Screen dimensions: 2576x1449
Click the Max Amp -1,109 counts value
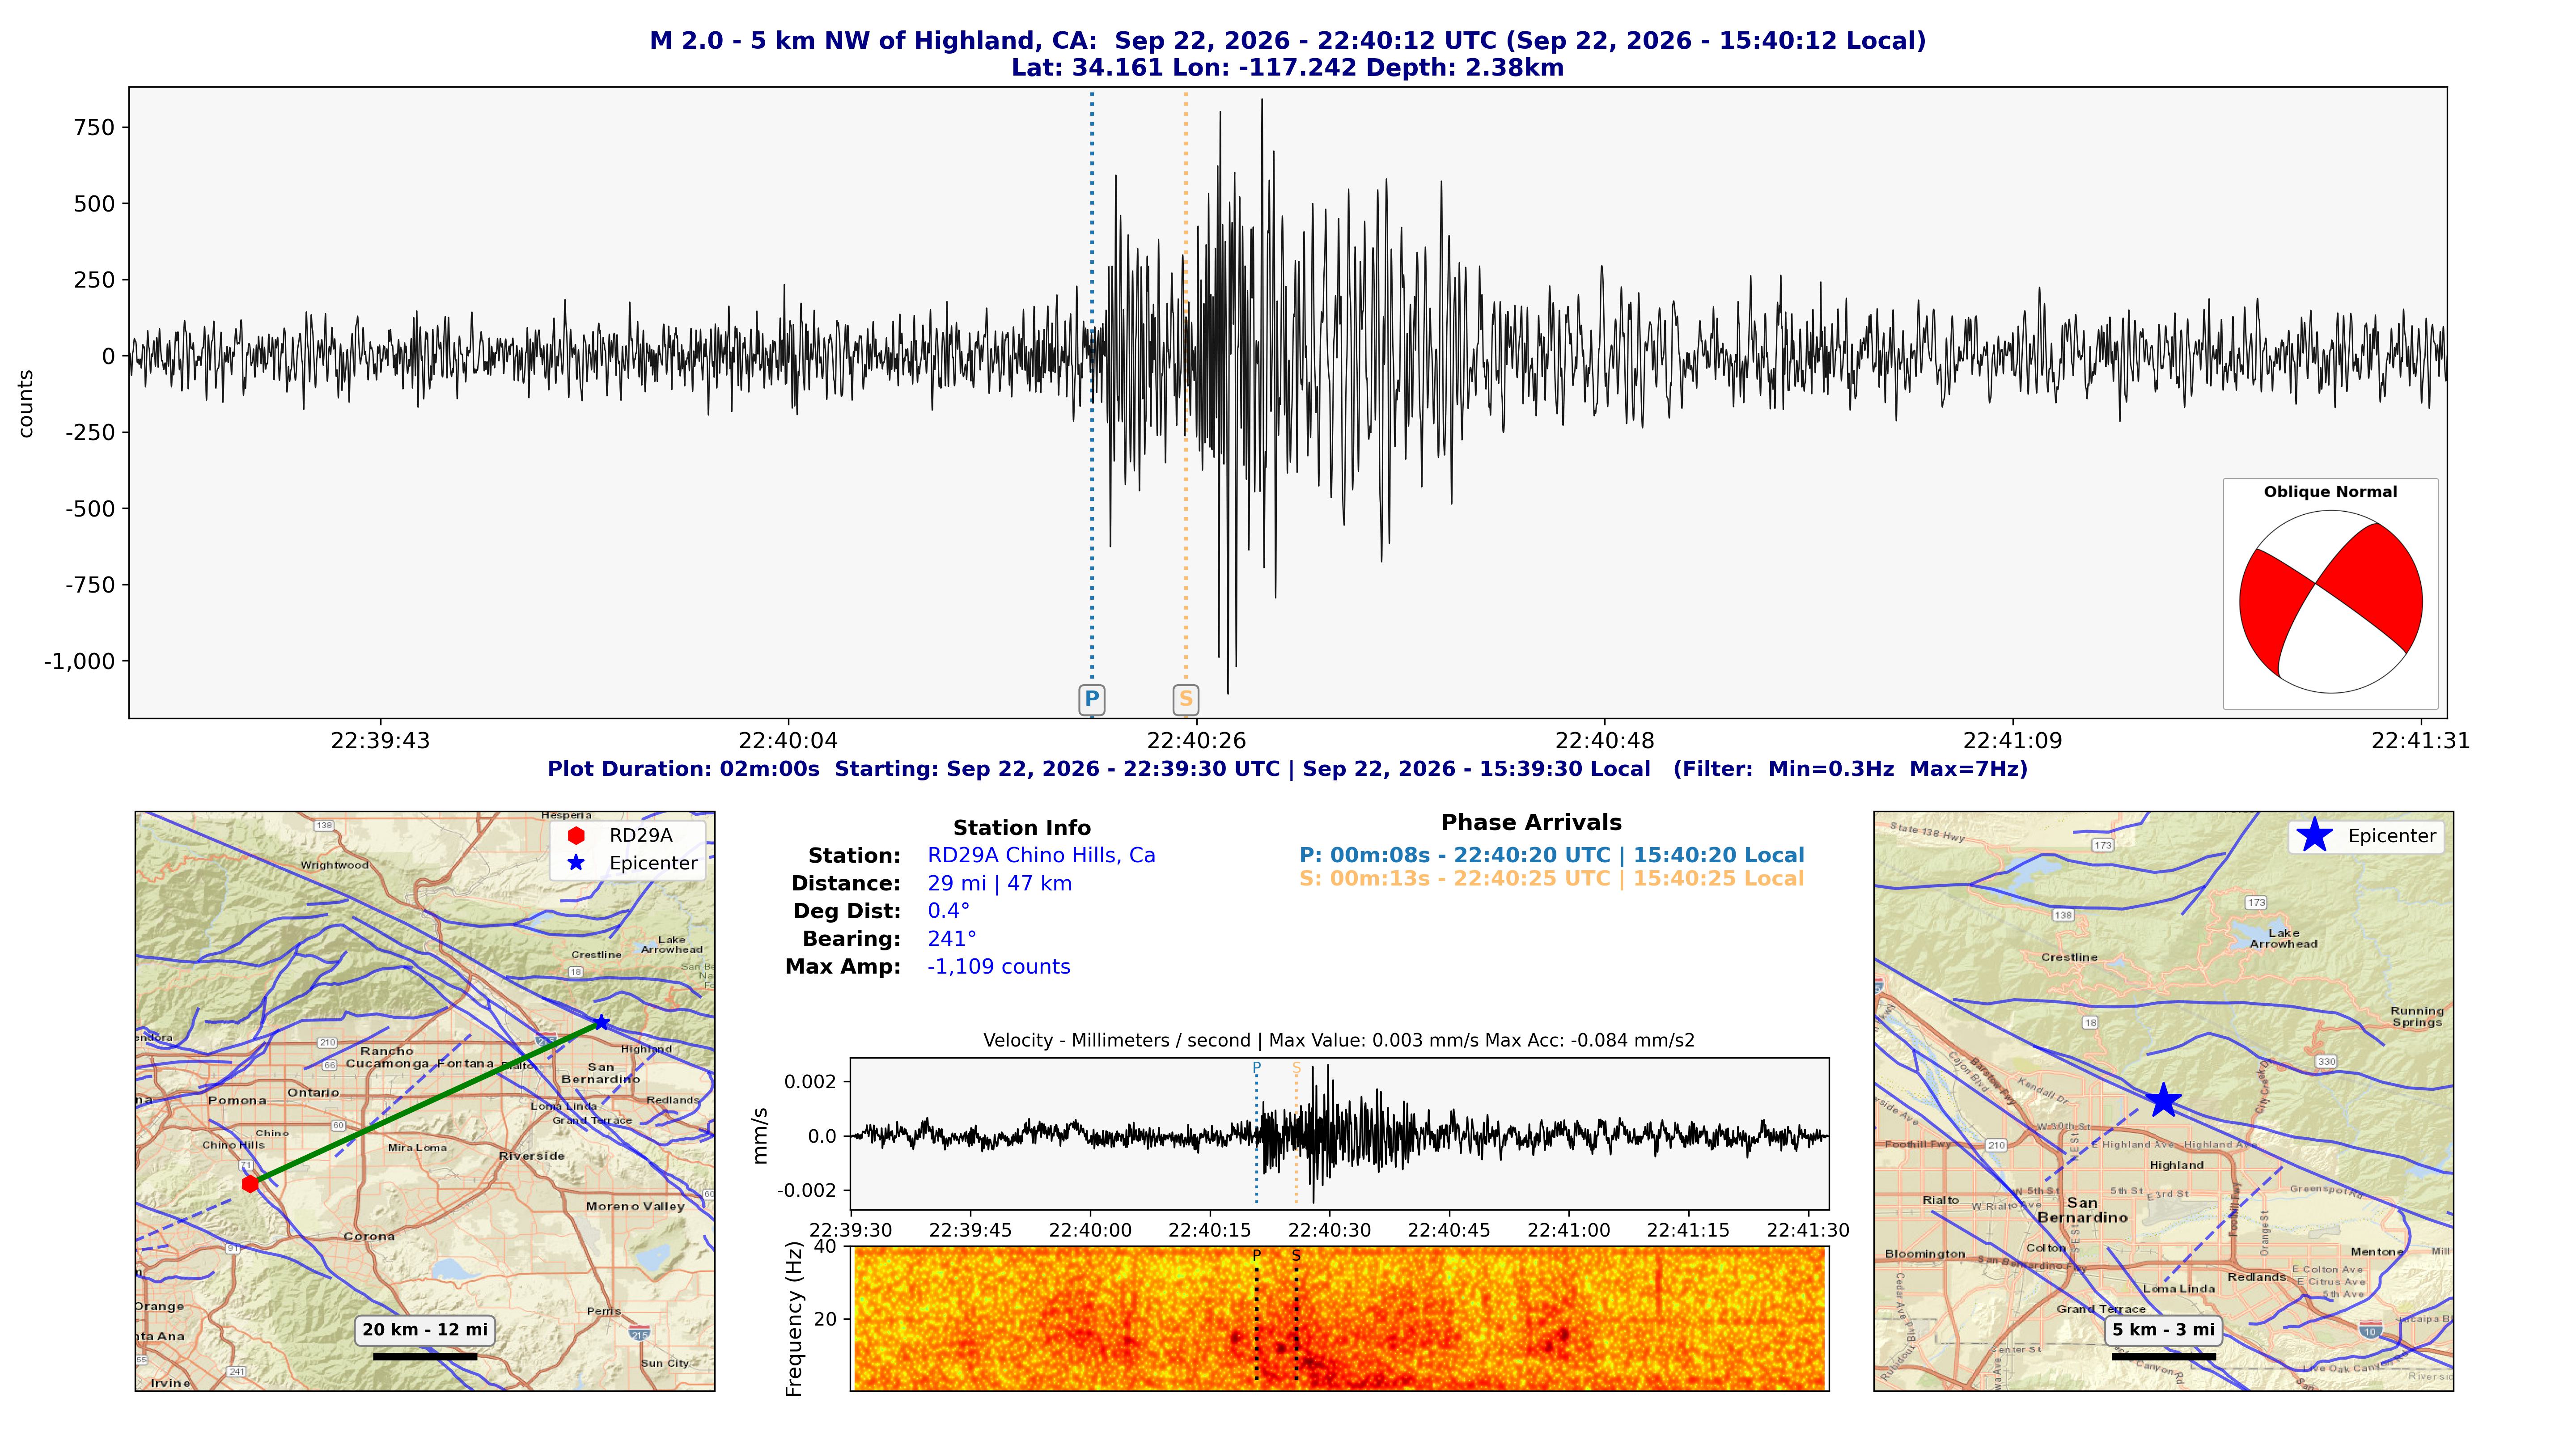[x=999, y=967]
